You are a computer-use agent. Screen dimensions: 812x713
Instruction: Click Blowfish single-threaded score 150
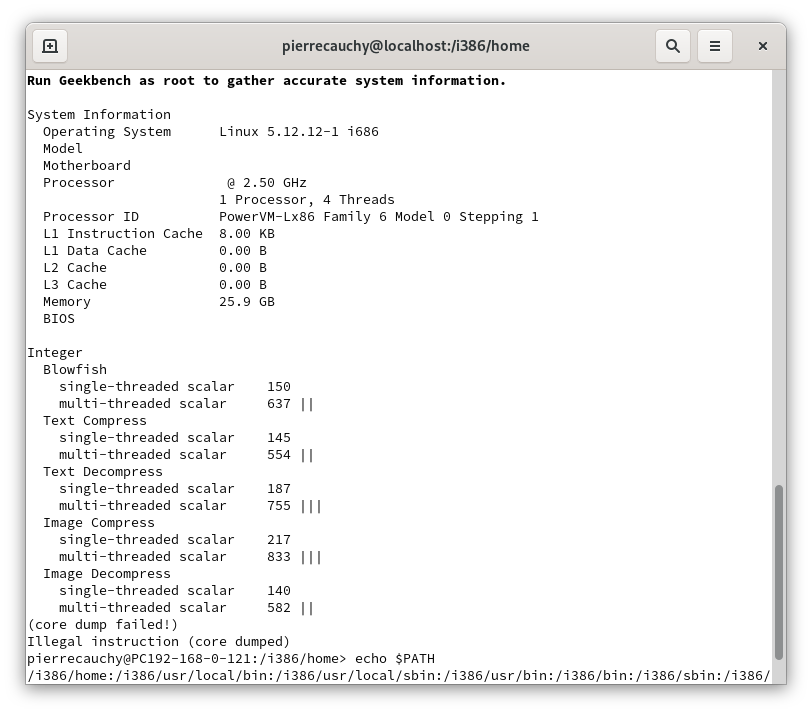pos(279,387)
